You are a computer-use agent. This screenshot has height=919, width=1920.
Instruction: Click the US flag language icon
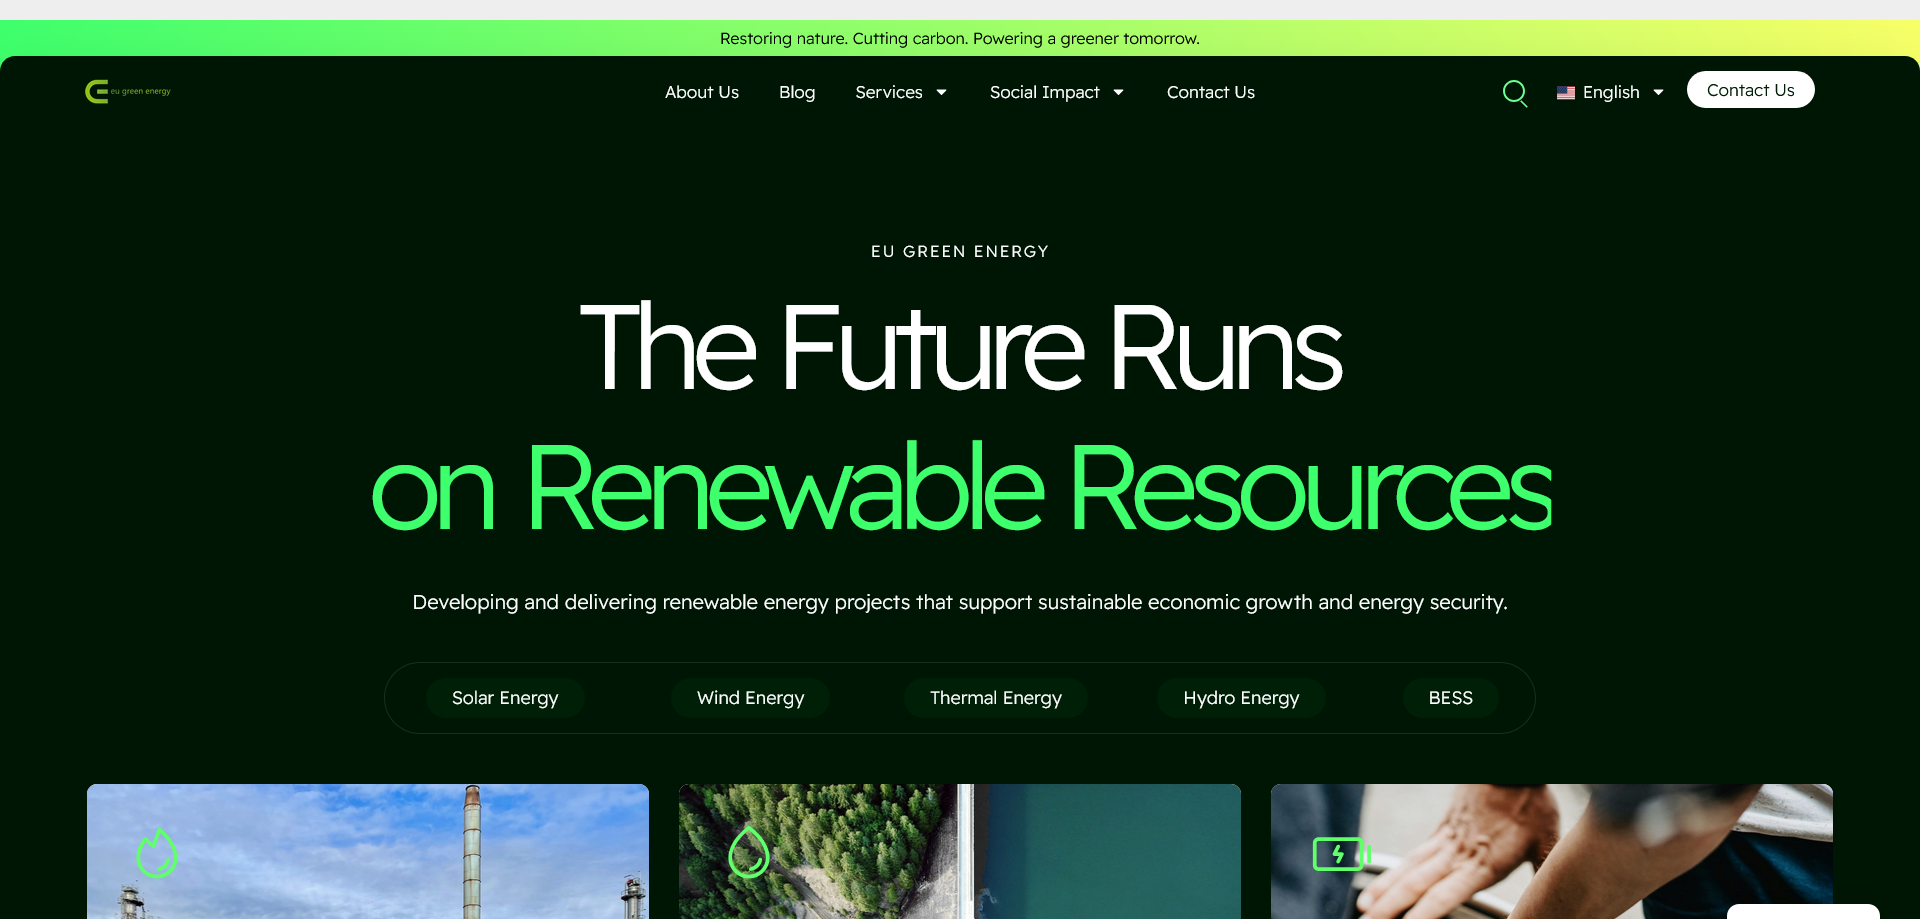point(1565,93)
